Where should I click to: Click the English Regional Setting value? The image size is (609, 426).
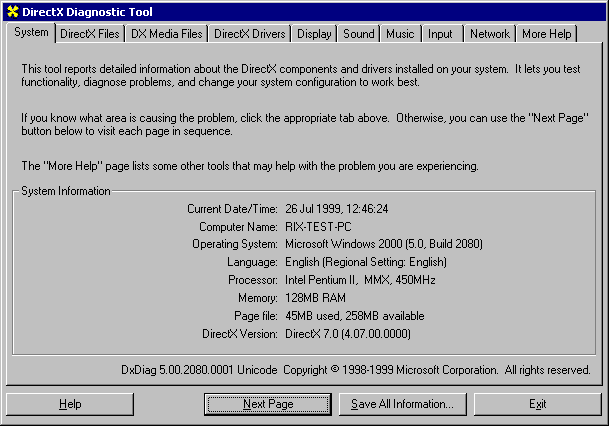(366, 262)
